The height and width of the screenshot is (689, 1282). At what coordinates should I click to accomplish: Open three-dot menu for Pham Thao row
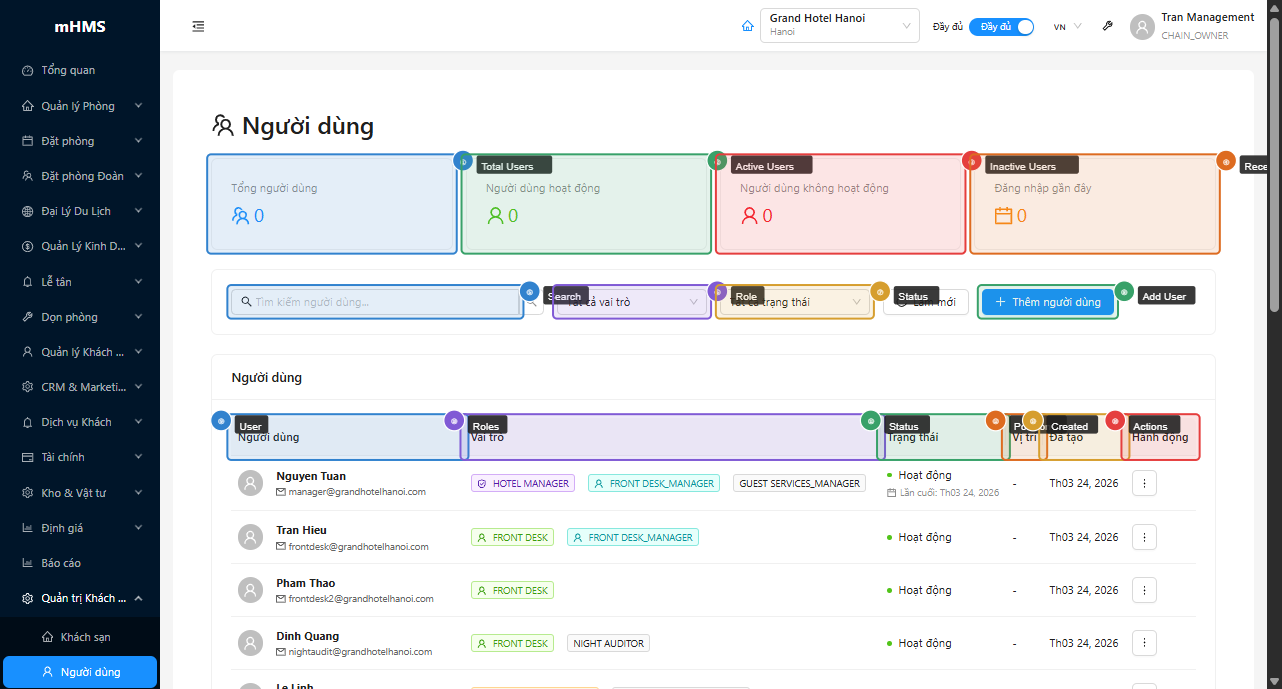1144,590
